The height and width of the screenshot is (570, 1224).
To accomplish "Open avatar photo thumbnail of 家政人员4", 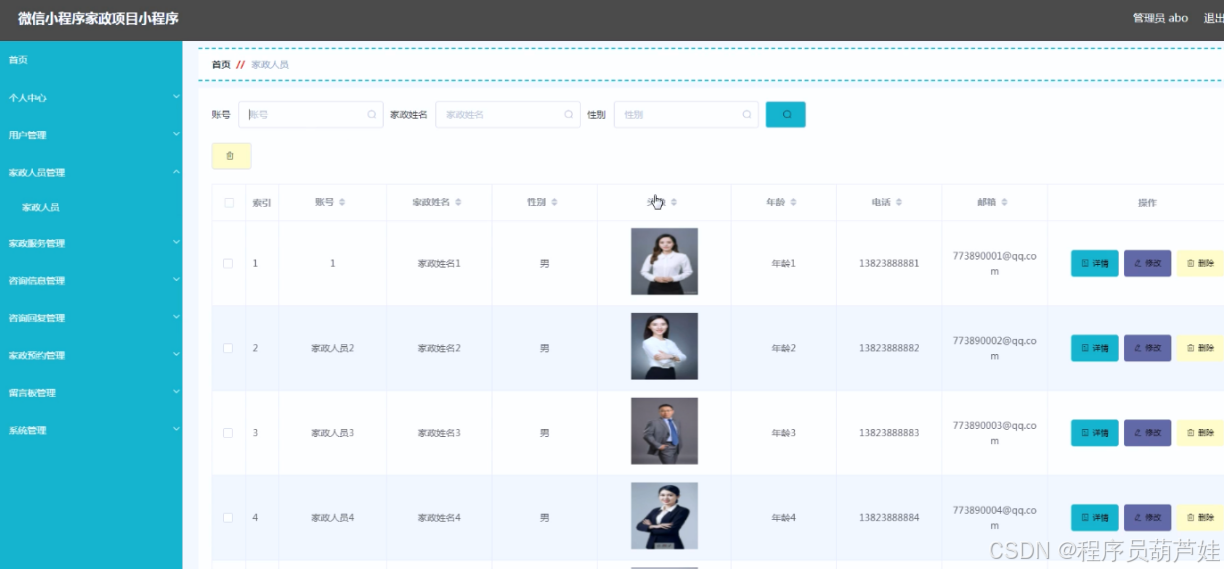I will pos(664,516).
